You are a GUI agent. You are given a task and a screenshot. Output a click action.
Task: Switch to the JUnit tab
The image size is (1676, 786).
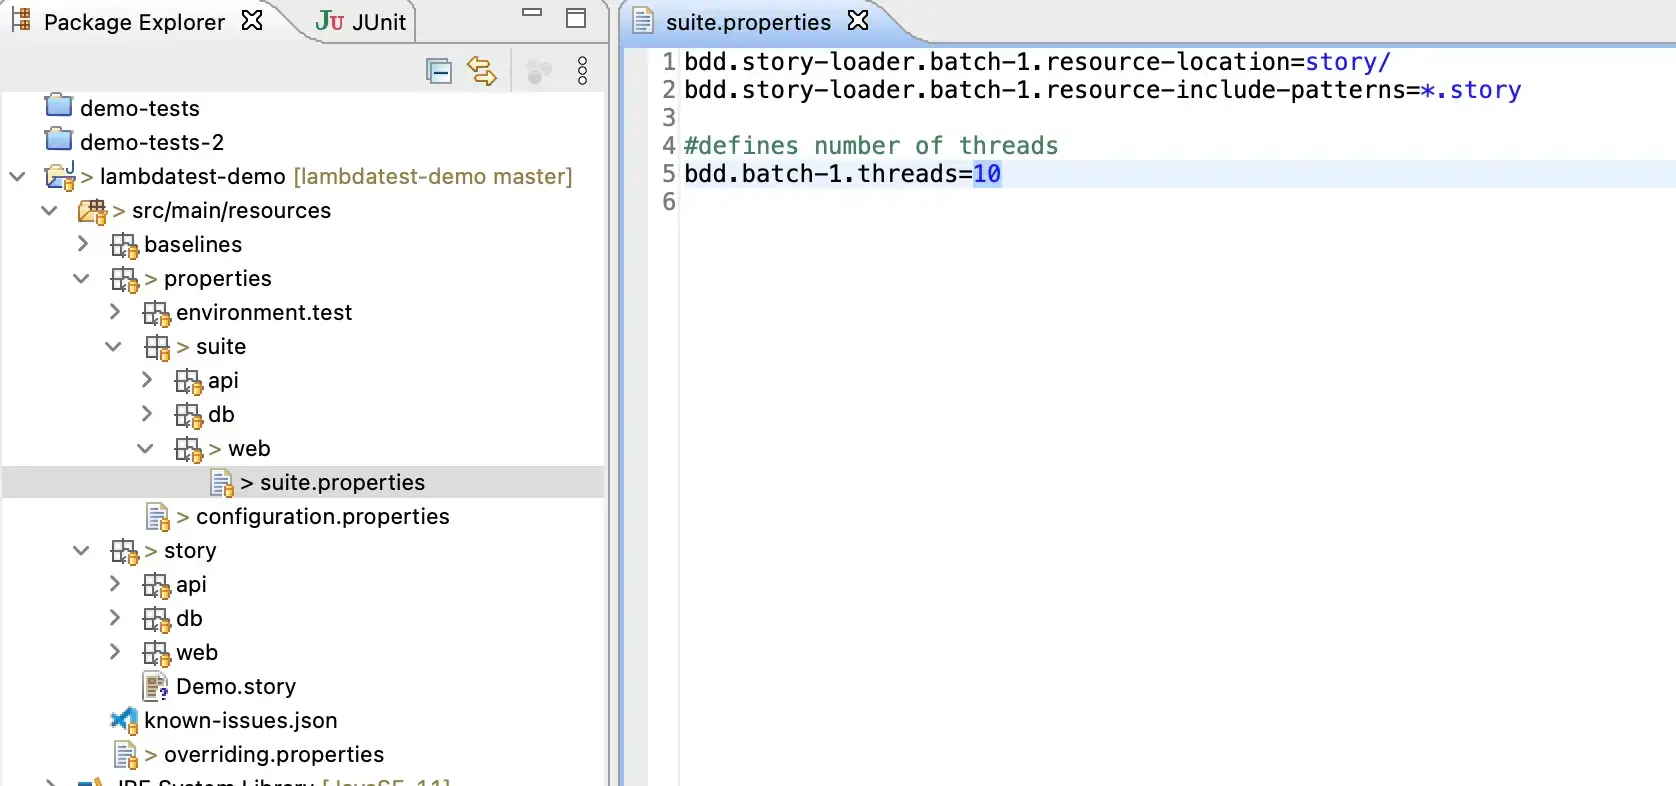[360, 22]
